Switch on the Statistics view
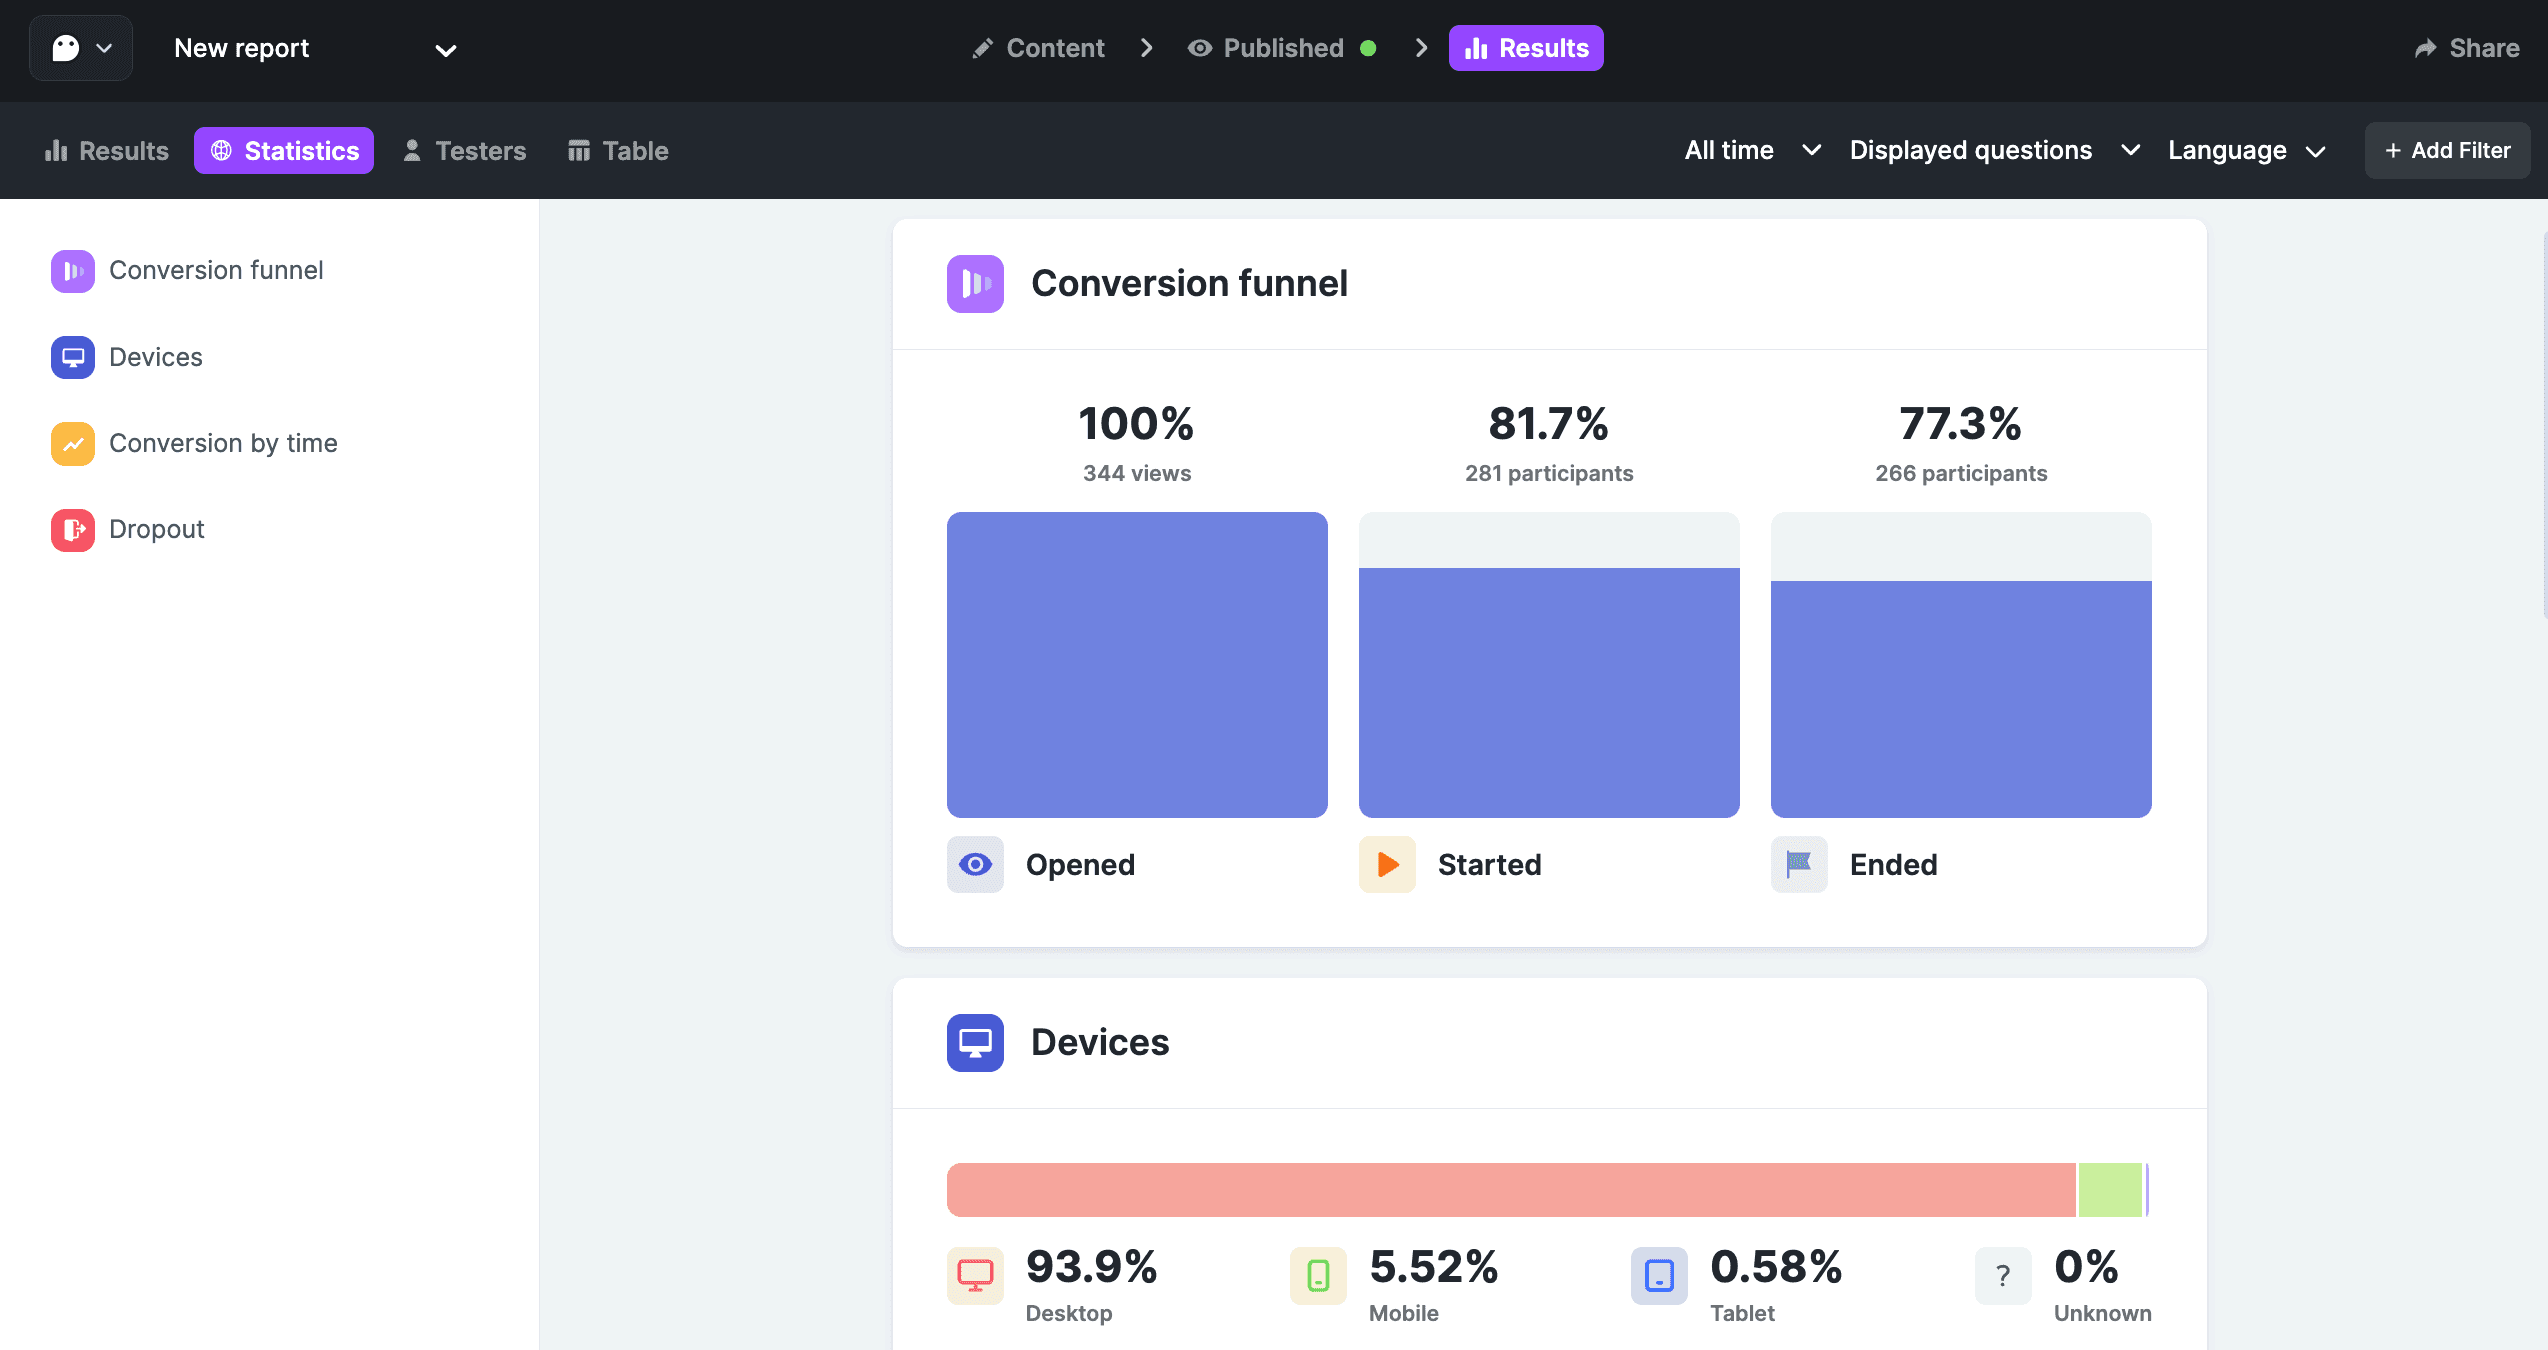The image size is (2548, 1350). pos(284,150)
